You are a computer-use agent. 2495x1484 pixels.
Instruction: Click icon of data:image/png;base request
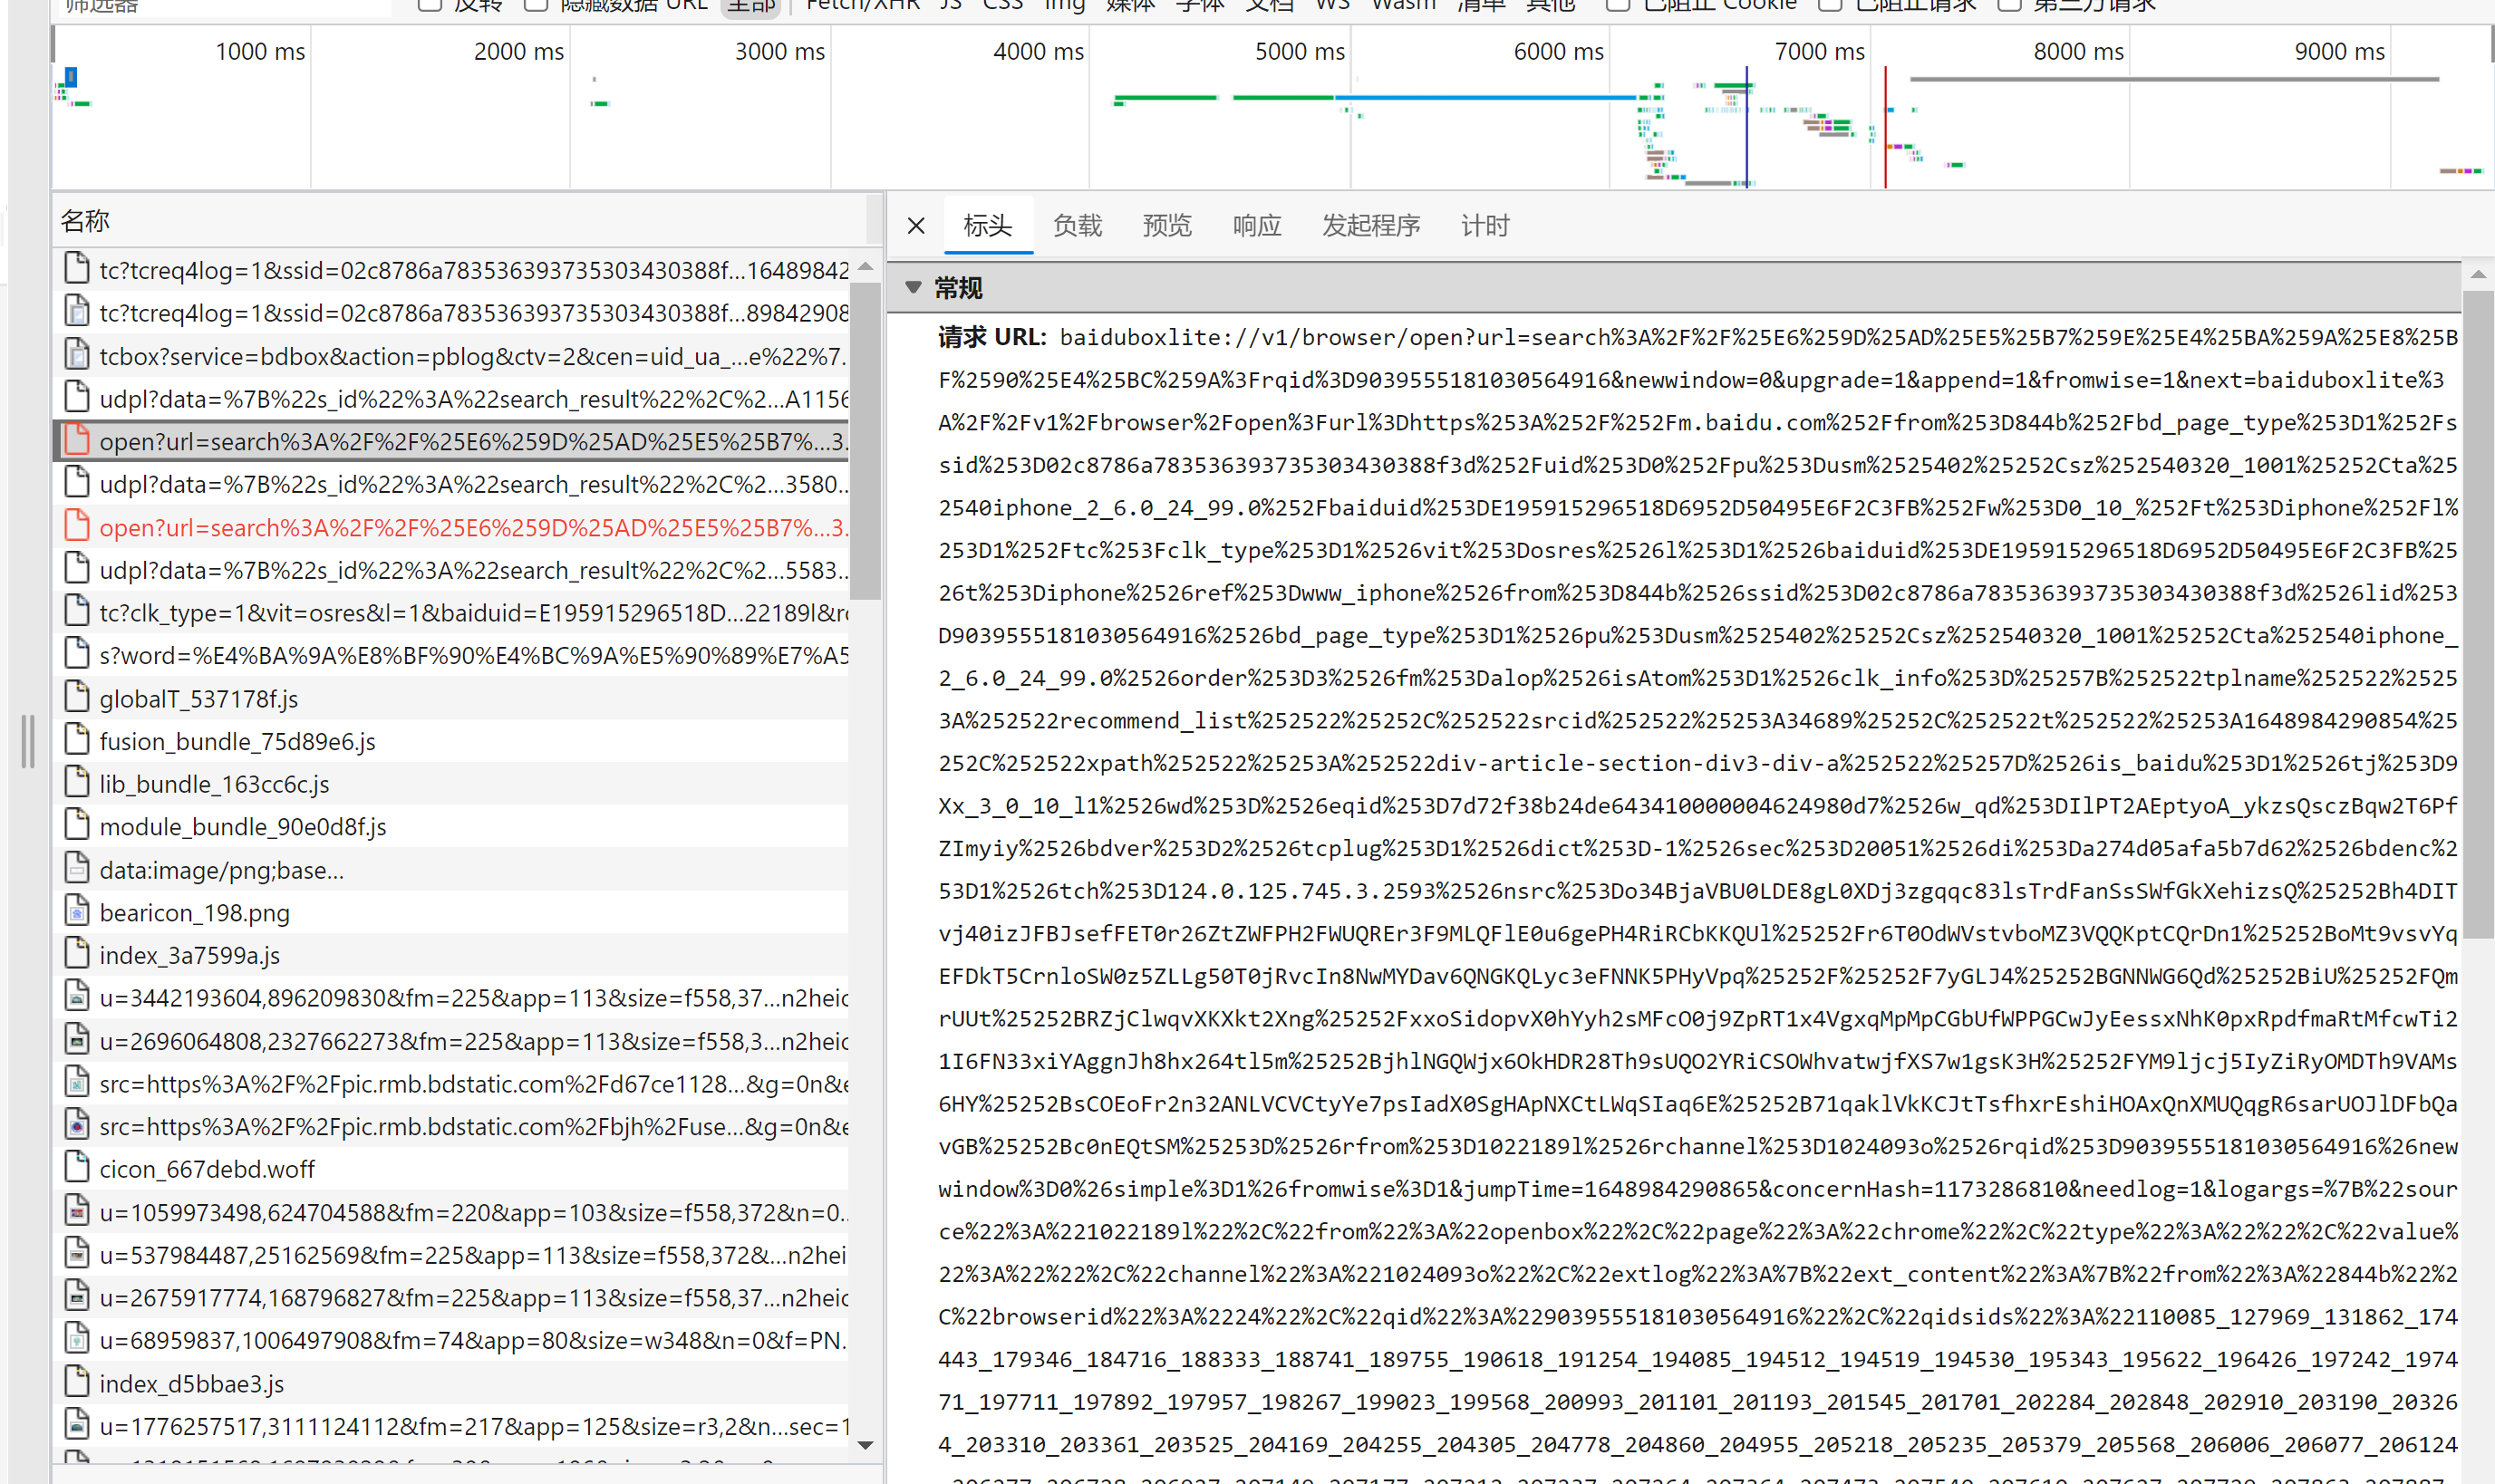(x=77, y=868)
